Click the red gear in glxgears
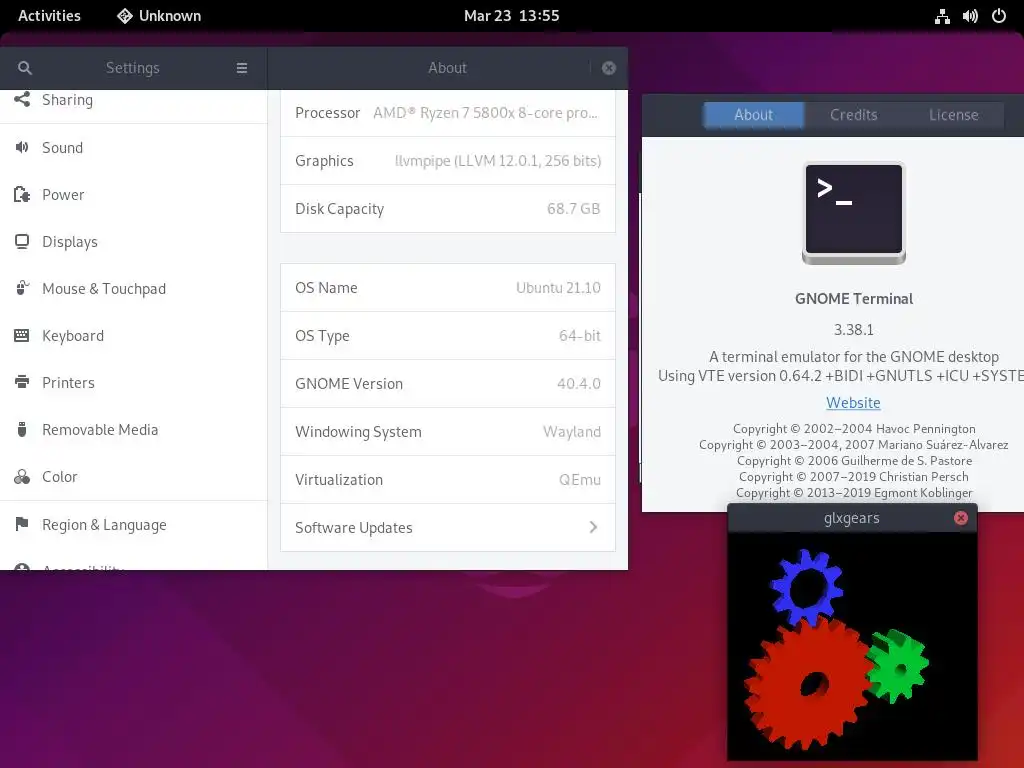The width and height of the screenshot is (1024, 768). (808, 684)
